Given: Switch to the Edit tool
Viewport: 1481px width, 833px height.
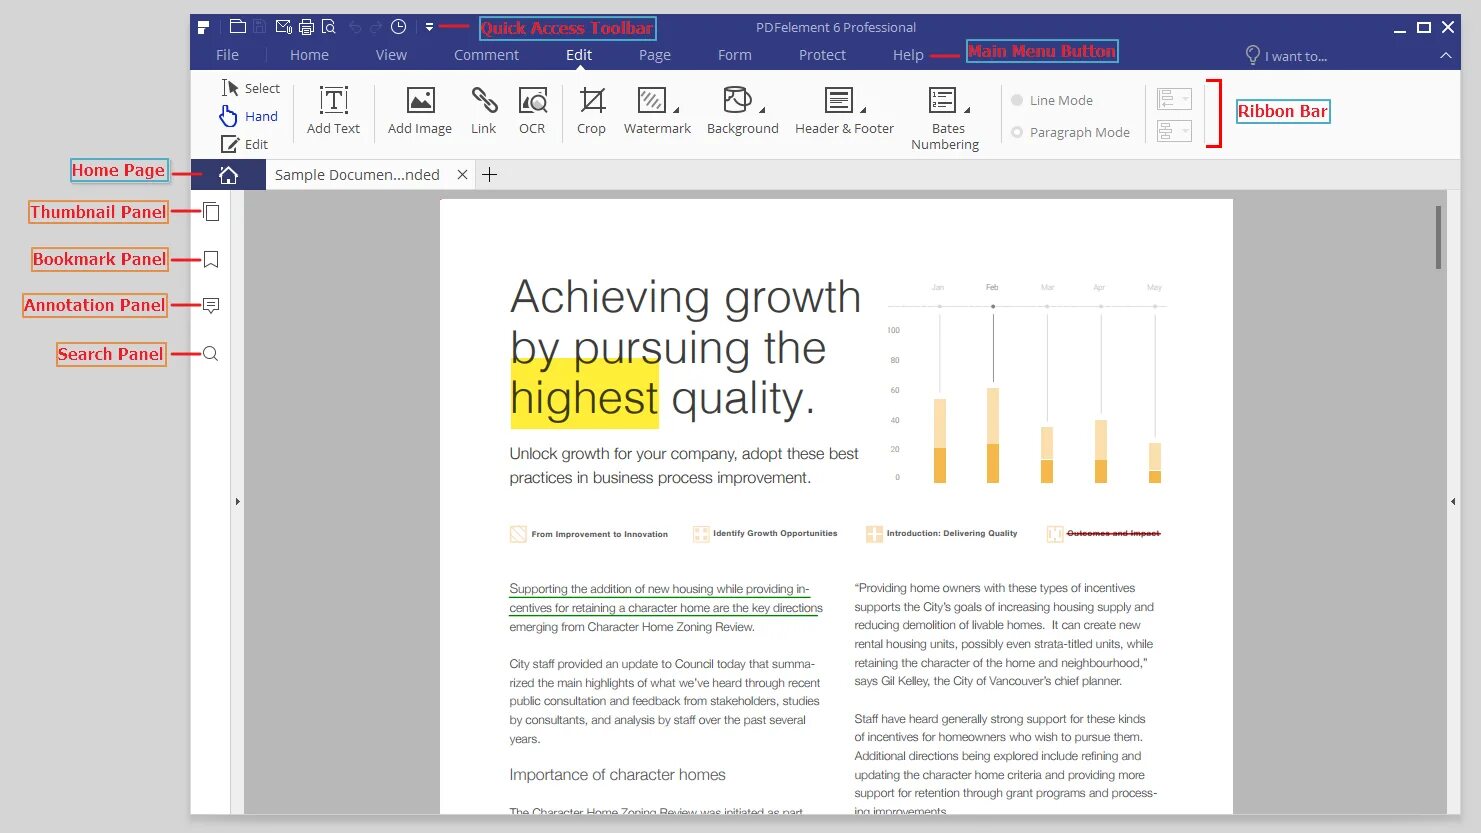Looking at the screenshot, I should [245, 144].
